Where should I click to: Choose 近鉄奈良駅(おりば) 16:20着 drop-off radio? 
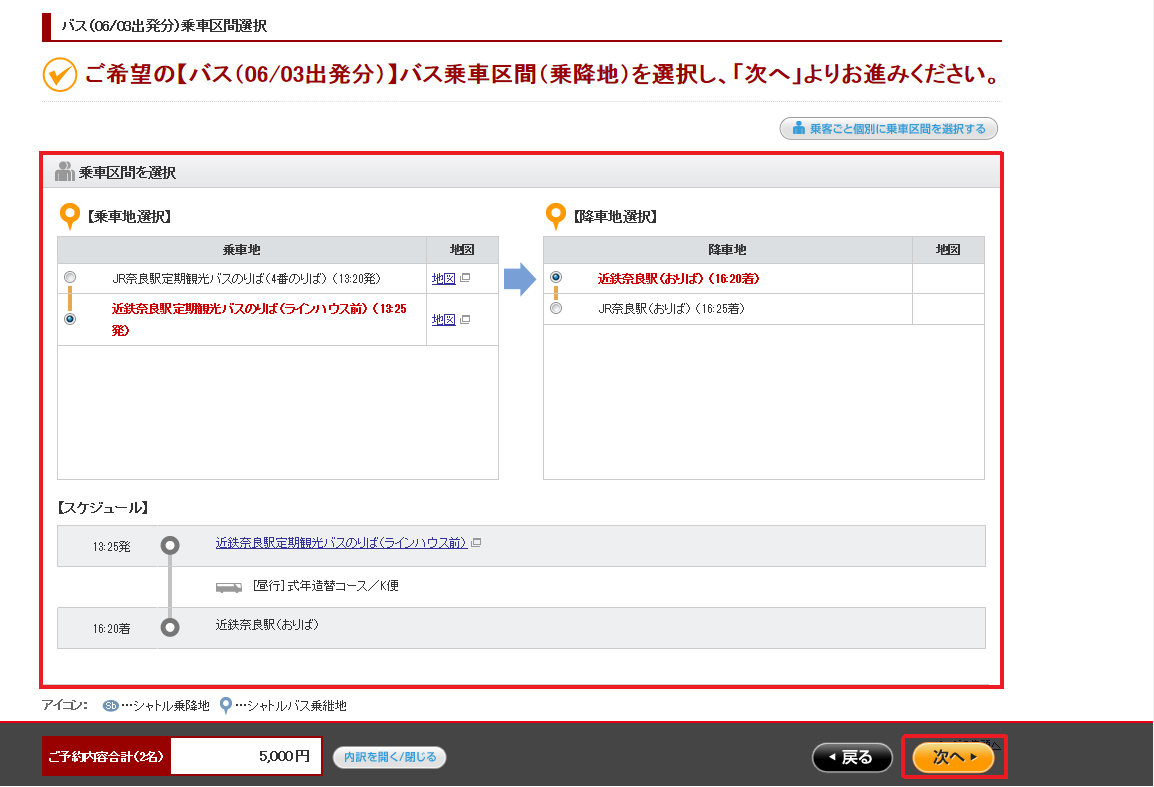click(556, 278)
